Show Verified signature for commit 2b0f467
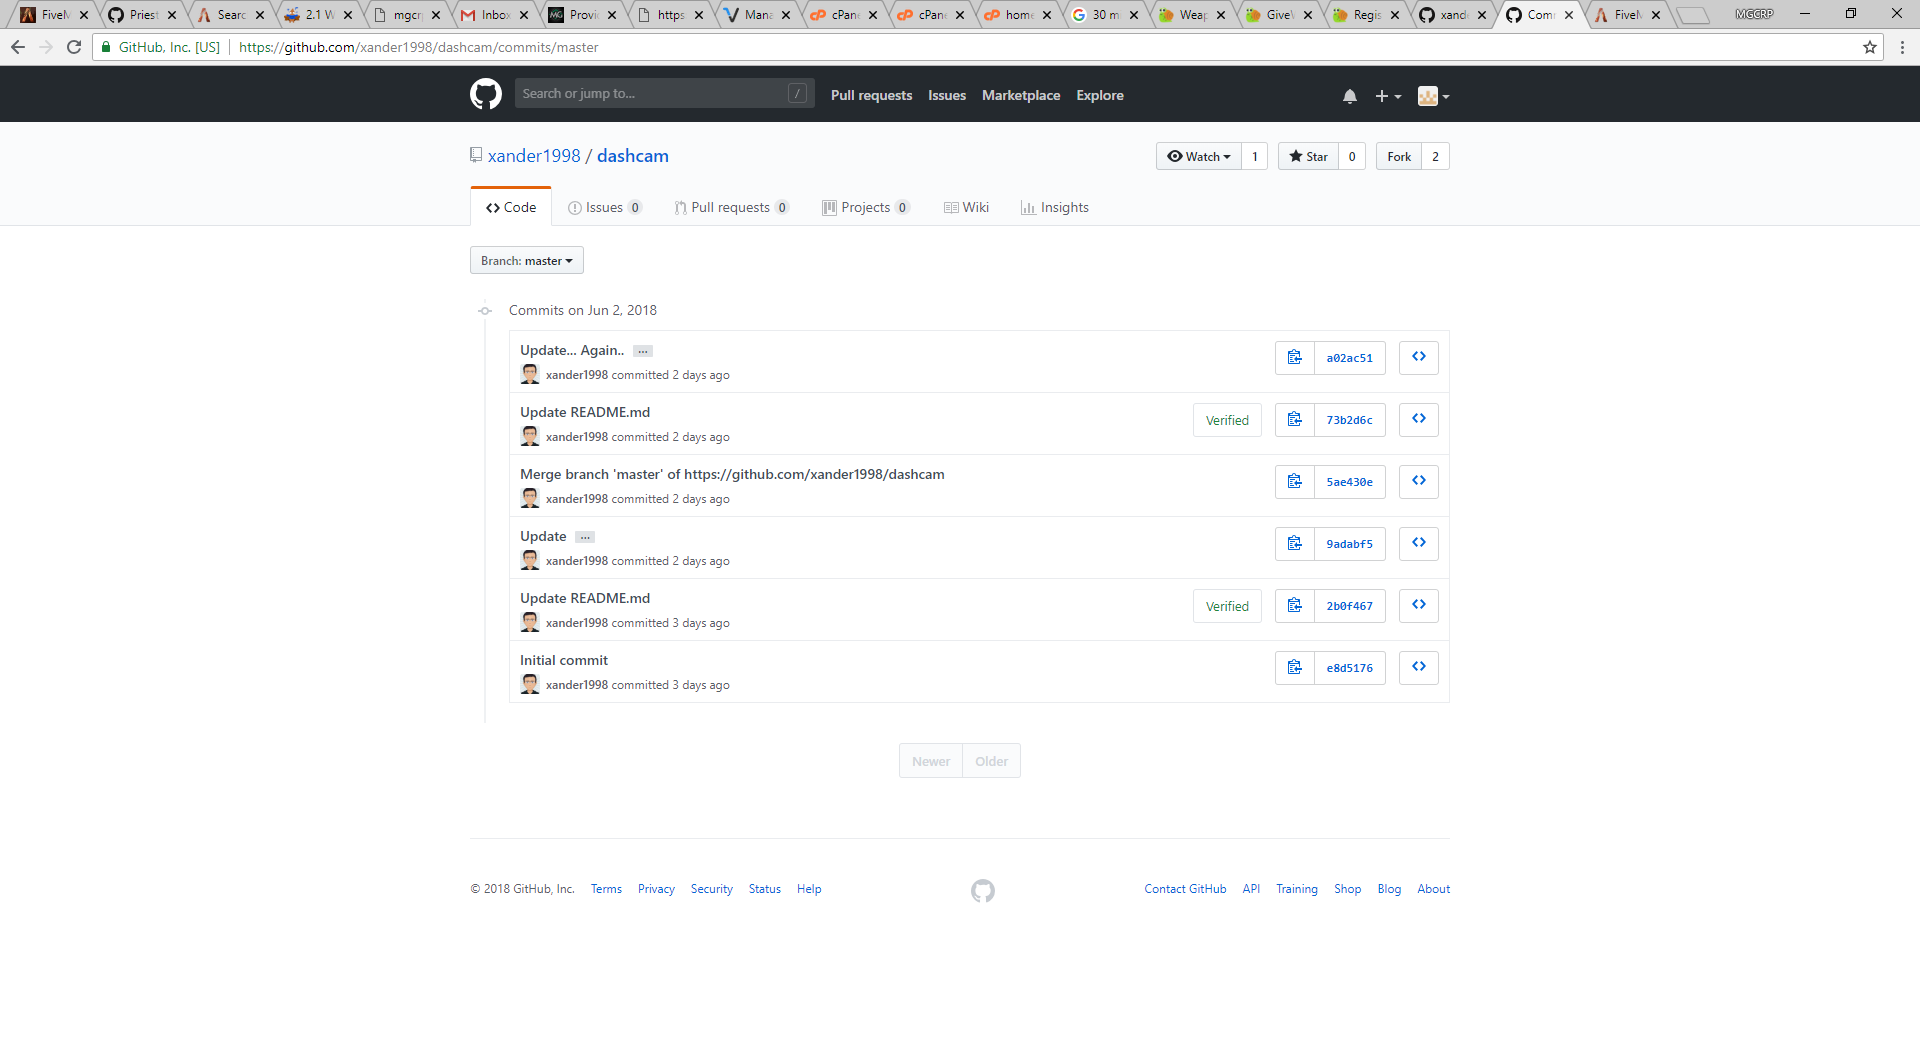Image resolution: width=1920 pixels, height=1040 pixels. 1227,607
